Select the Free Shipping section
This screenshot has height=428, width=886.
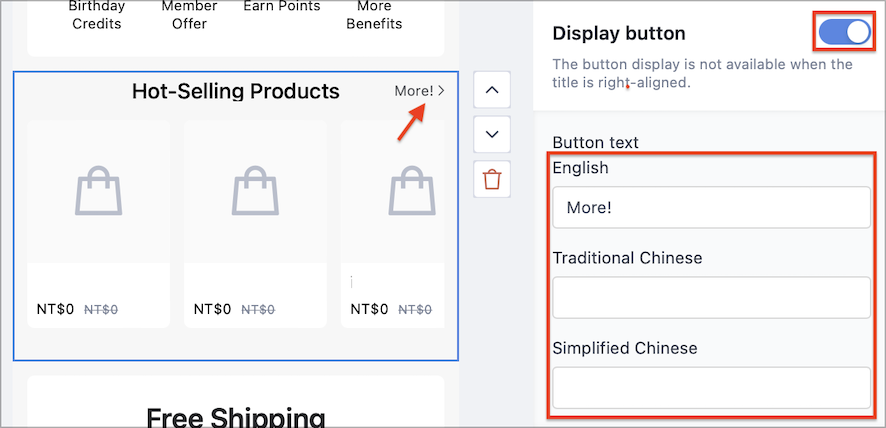[x=236, y=401]
